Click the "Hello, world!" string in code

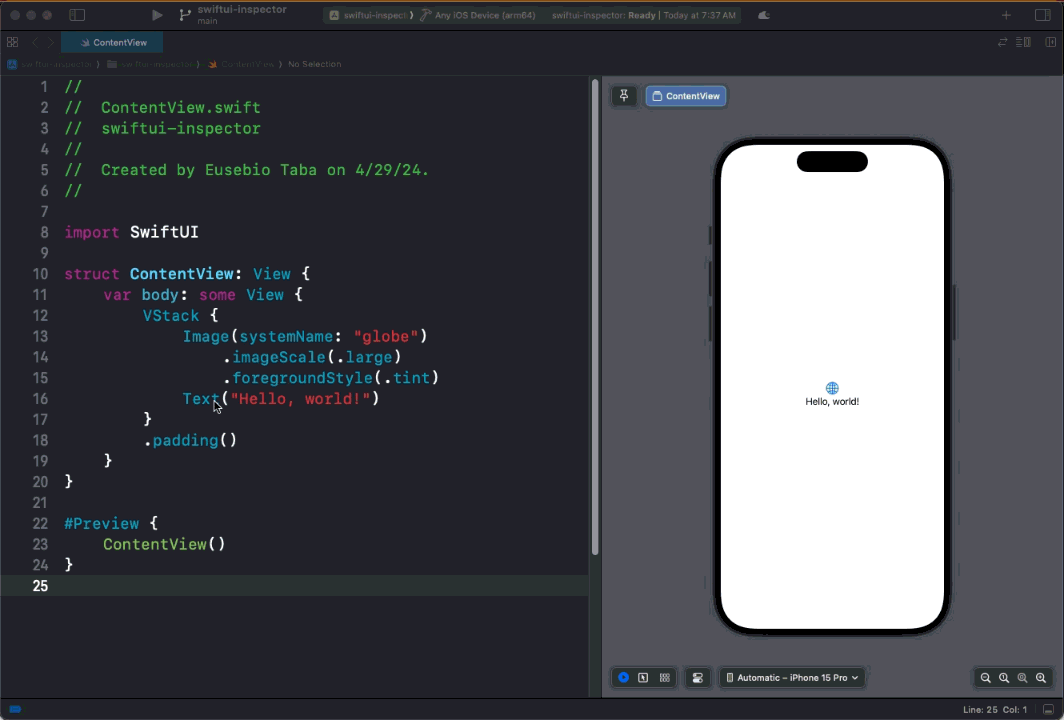point(300,399)
